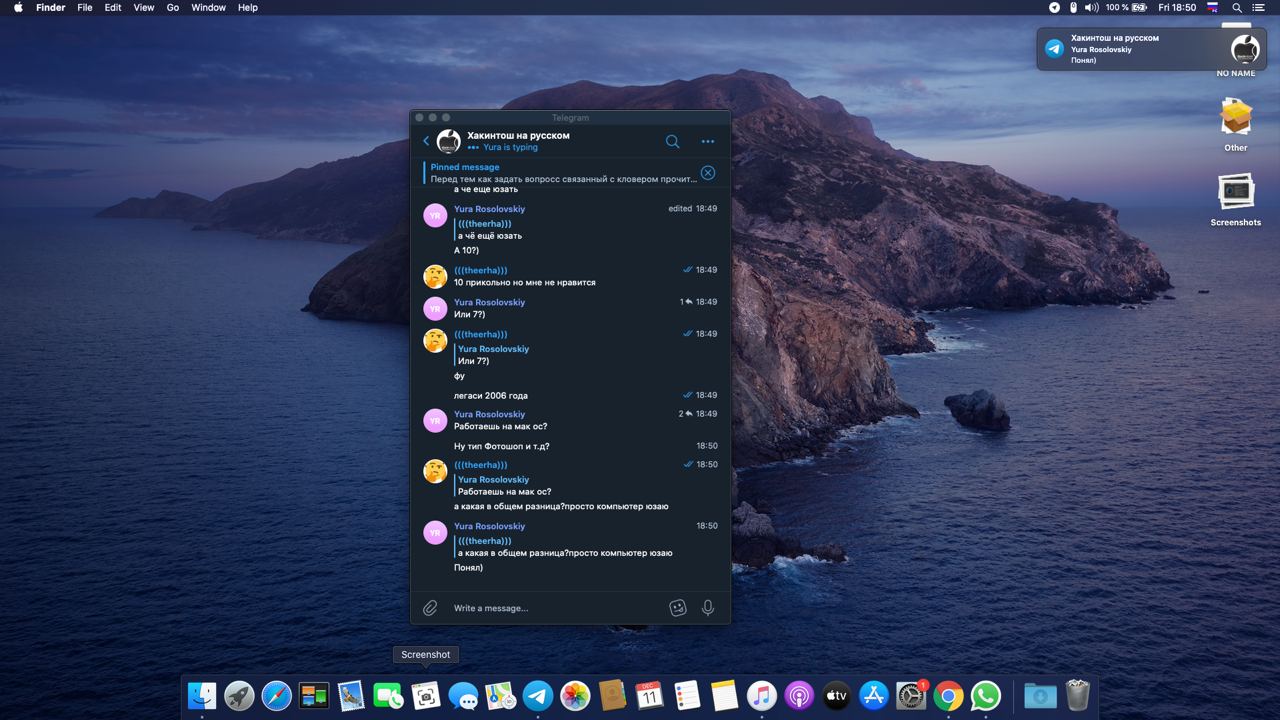This screenshot has height=720, width=1280.
Task: Open Mail from the Dock
Action: coord(351,695)
